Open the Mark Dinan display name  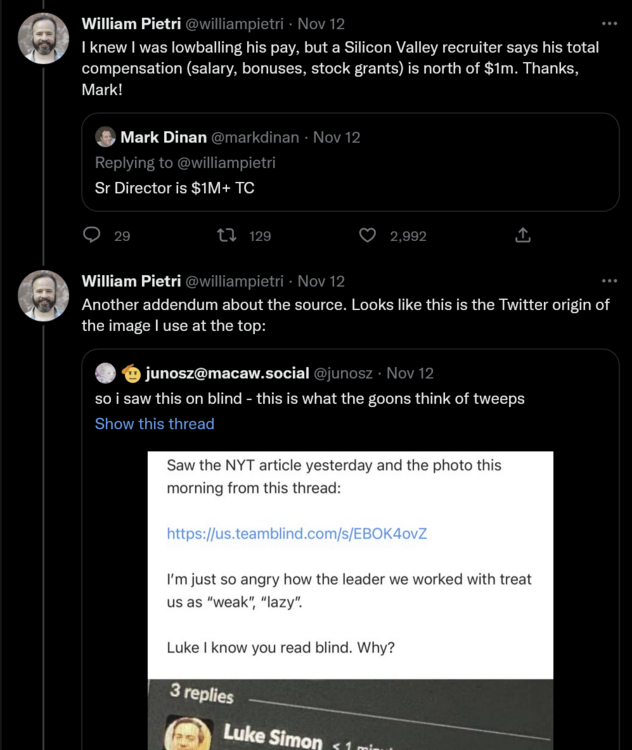coord(163,137)
